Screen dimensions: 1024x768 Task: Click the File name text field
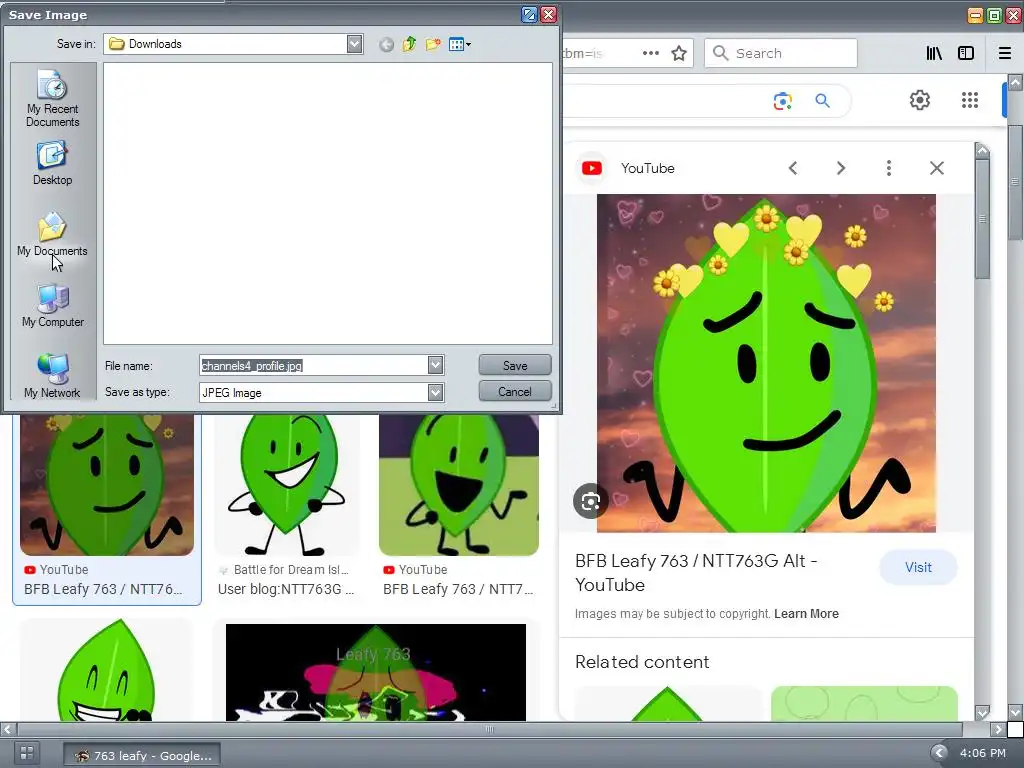[x=313, y=365]
